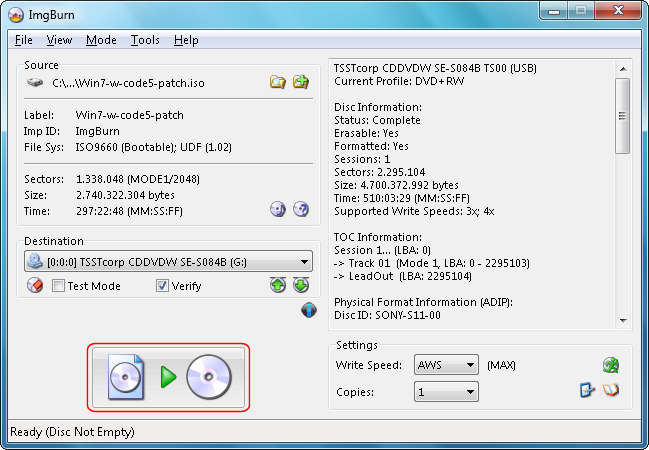
Task: Uncheck the Verify checkbox
Action: click(x=162, y=286)
